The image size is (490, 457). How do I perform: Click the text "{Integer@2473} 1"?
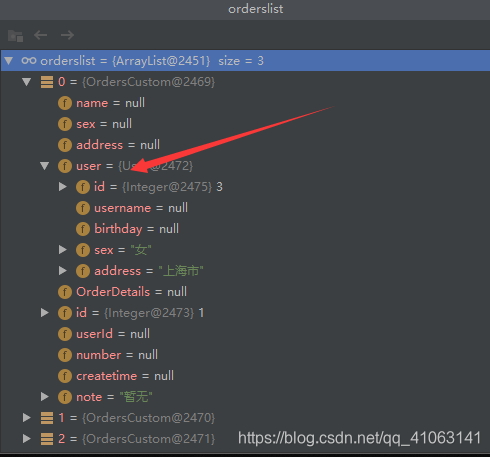click(x=154, y=313)
